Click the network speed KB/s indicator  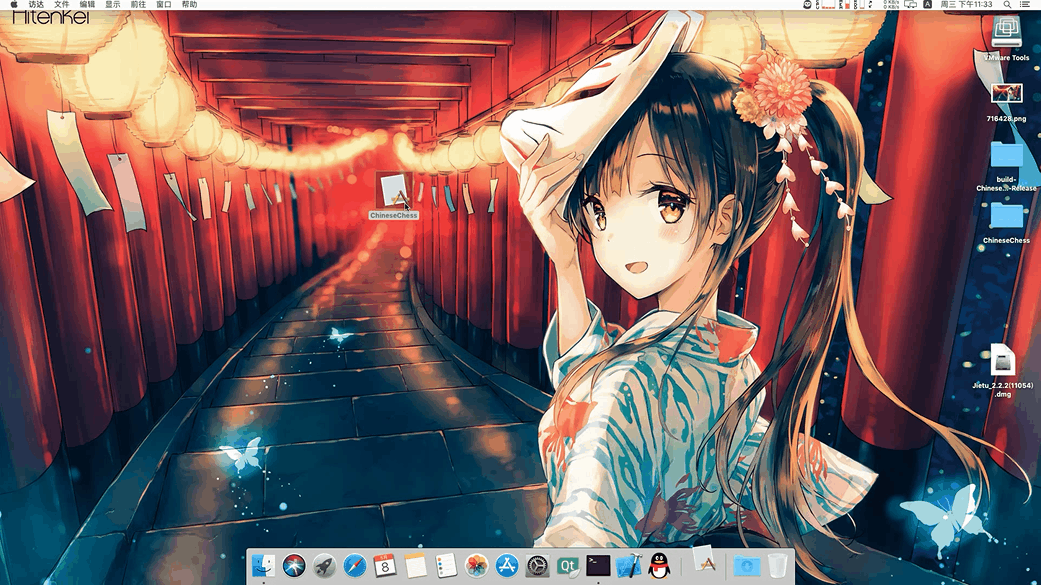(x=892, y=5)
